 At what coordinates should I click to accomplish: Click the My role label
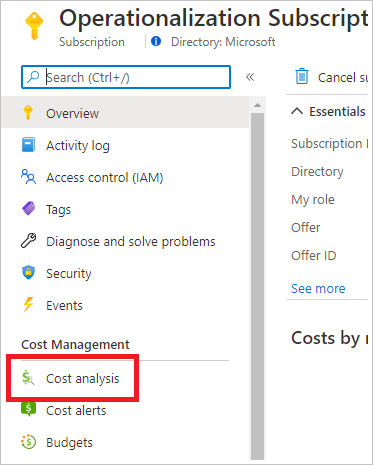click(x=313, y=200)
